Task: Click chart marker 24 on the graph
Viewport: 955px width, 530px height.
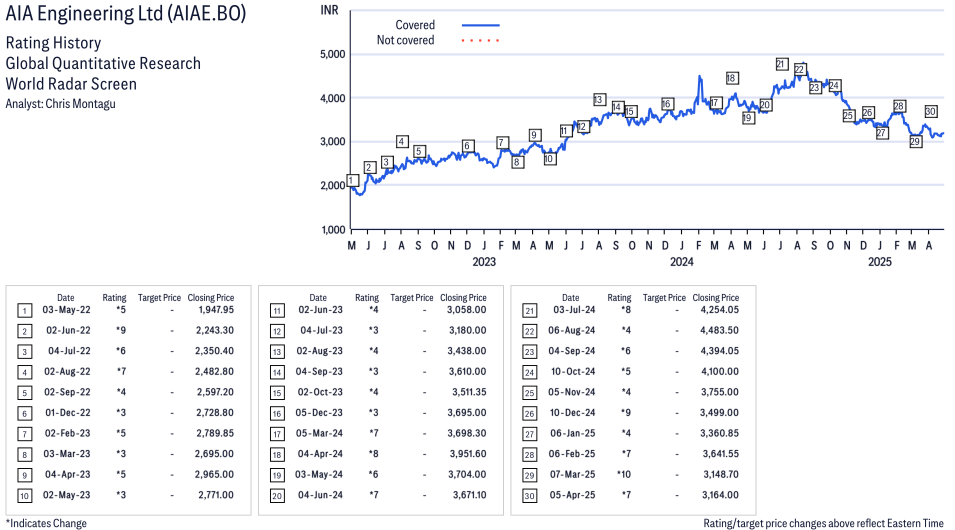Action: (x=834, y=86)
